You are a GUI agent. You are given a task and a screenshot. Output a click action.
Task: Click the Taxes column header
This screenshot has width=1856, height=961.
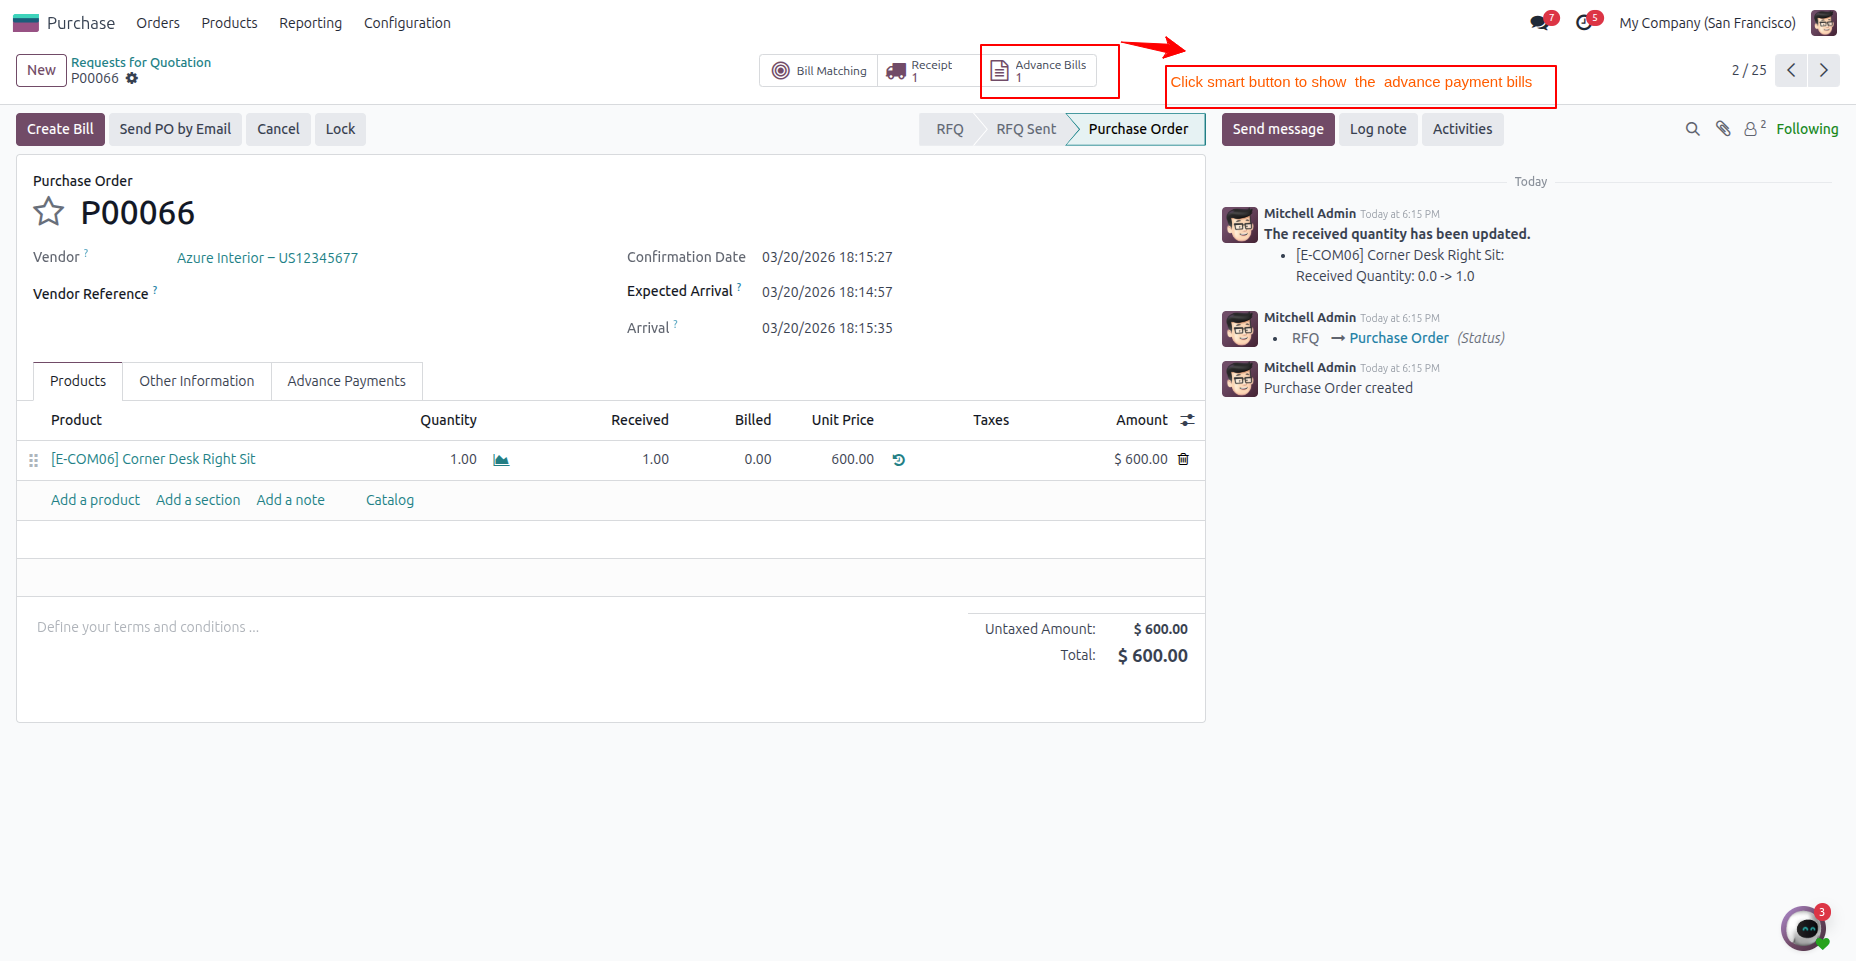pyautogui.click(x=991, y=420)
